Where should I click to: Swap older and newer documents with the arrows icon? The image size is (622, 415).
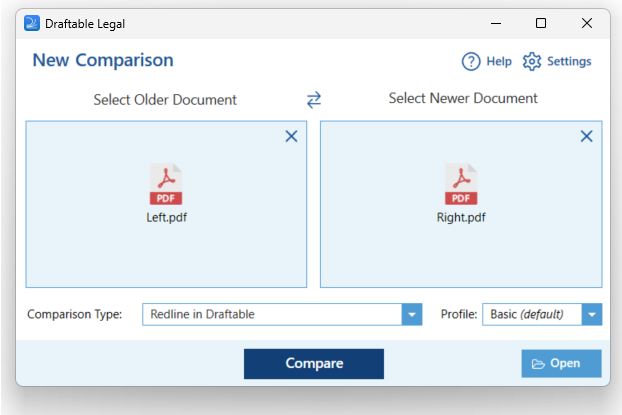tap(314, 100)
